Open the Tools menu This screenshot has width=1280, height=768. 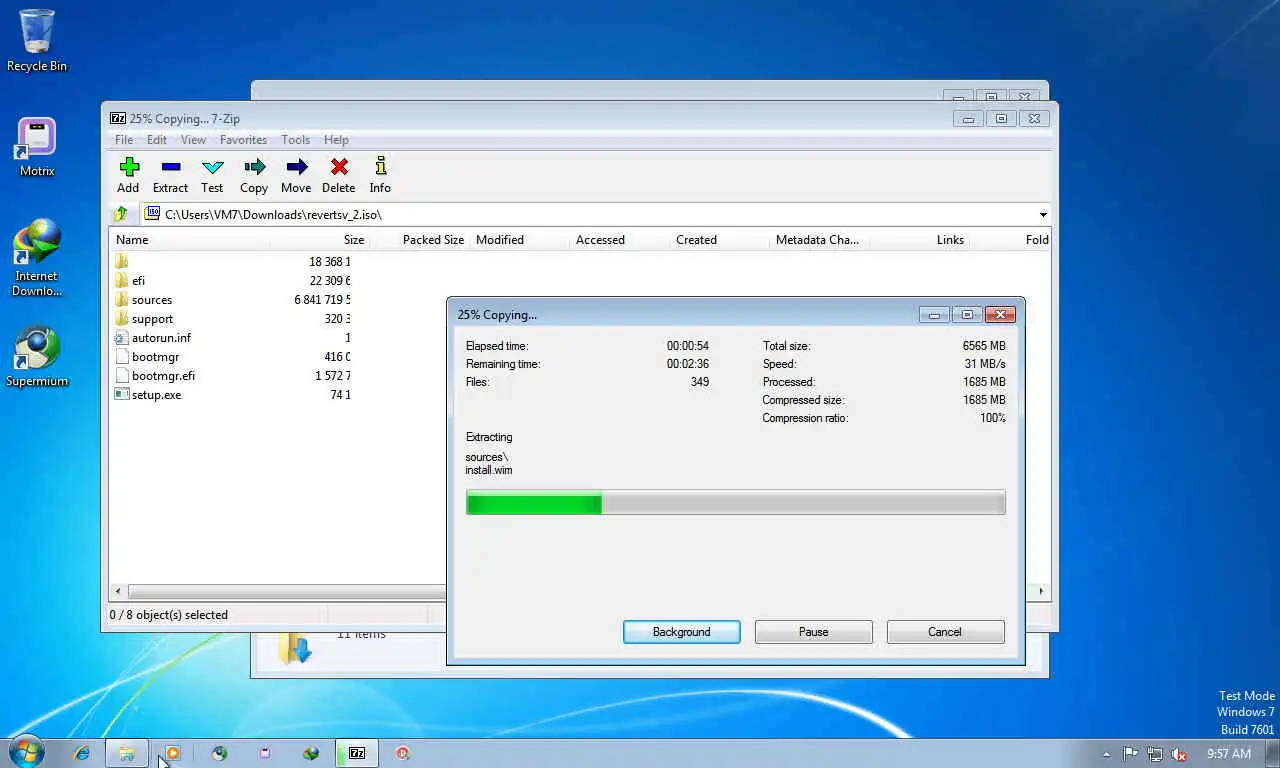pos(295,140)
